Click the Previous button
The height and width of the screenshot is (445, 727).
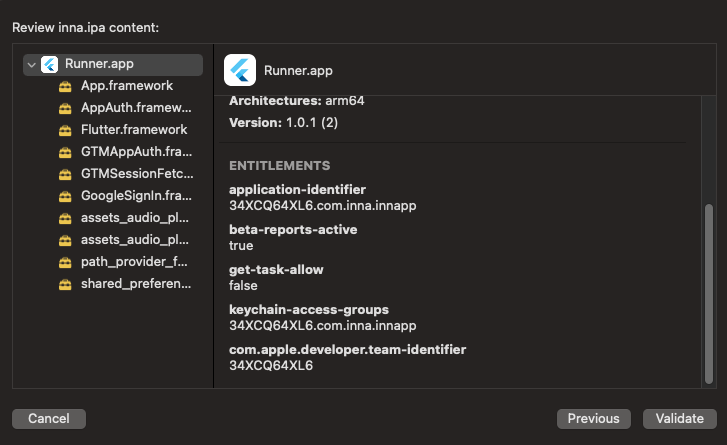[x=593, y=419]
